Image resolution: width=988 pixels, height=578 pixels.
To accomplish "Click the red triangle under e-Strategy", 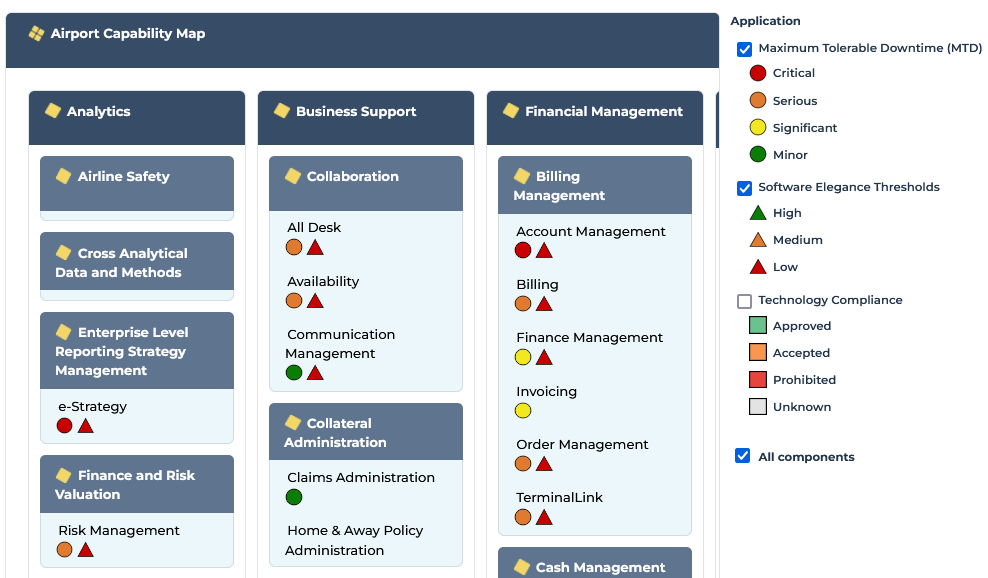I will (86, 426).
